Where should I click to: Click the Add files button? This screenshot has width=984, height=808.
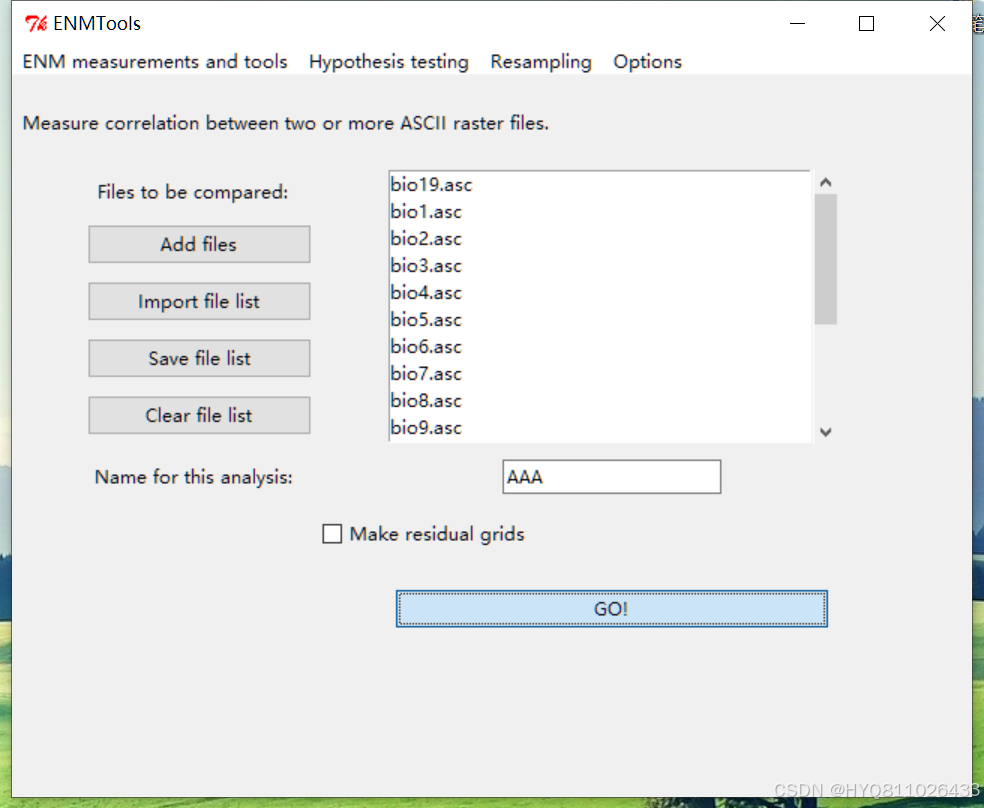199,244
